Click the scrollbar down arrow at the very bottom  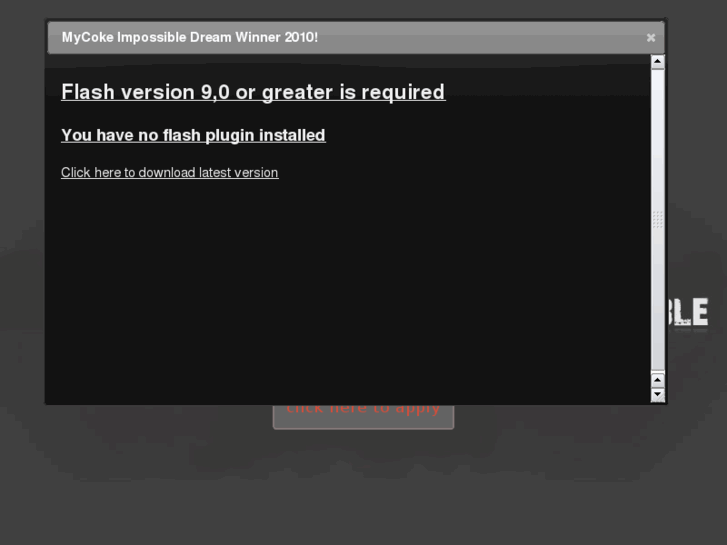tap(657, 395)
